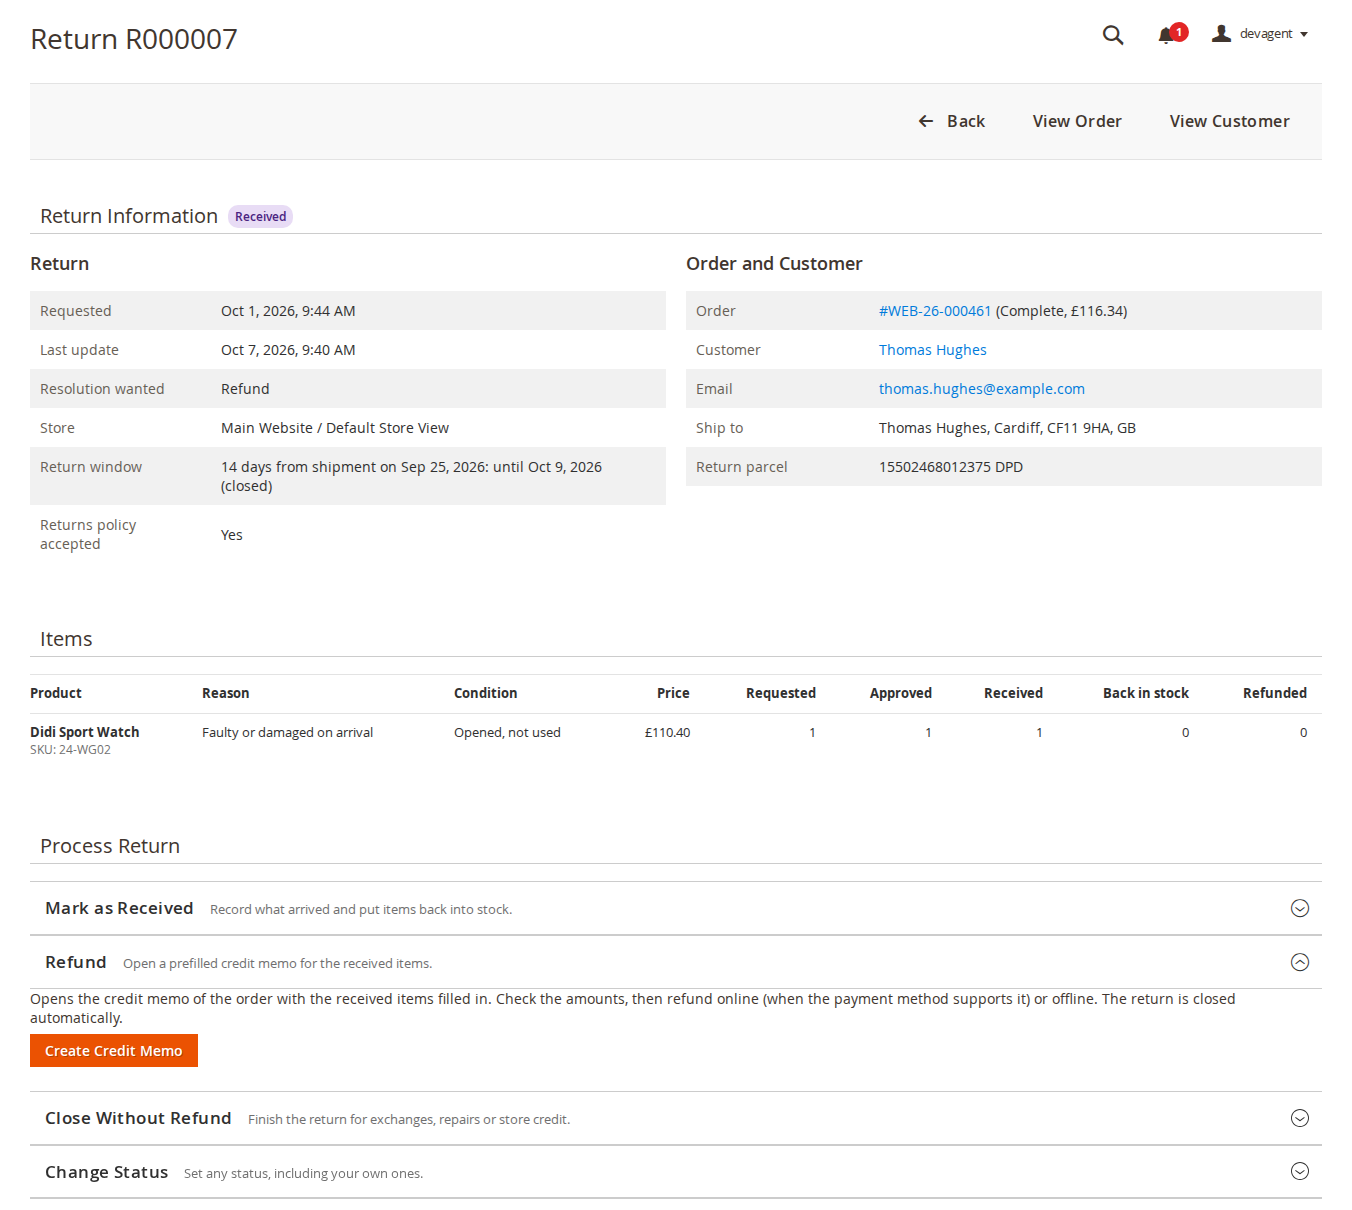Click the Back in stock column header
This screenshot has height=1210, width=1352.
[x=1146, y=693]
